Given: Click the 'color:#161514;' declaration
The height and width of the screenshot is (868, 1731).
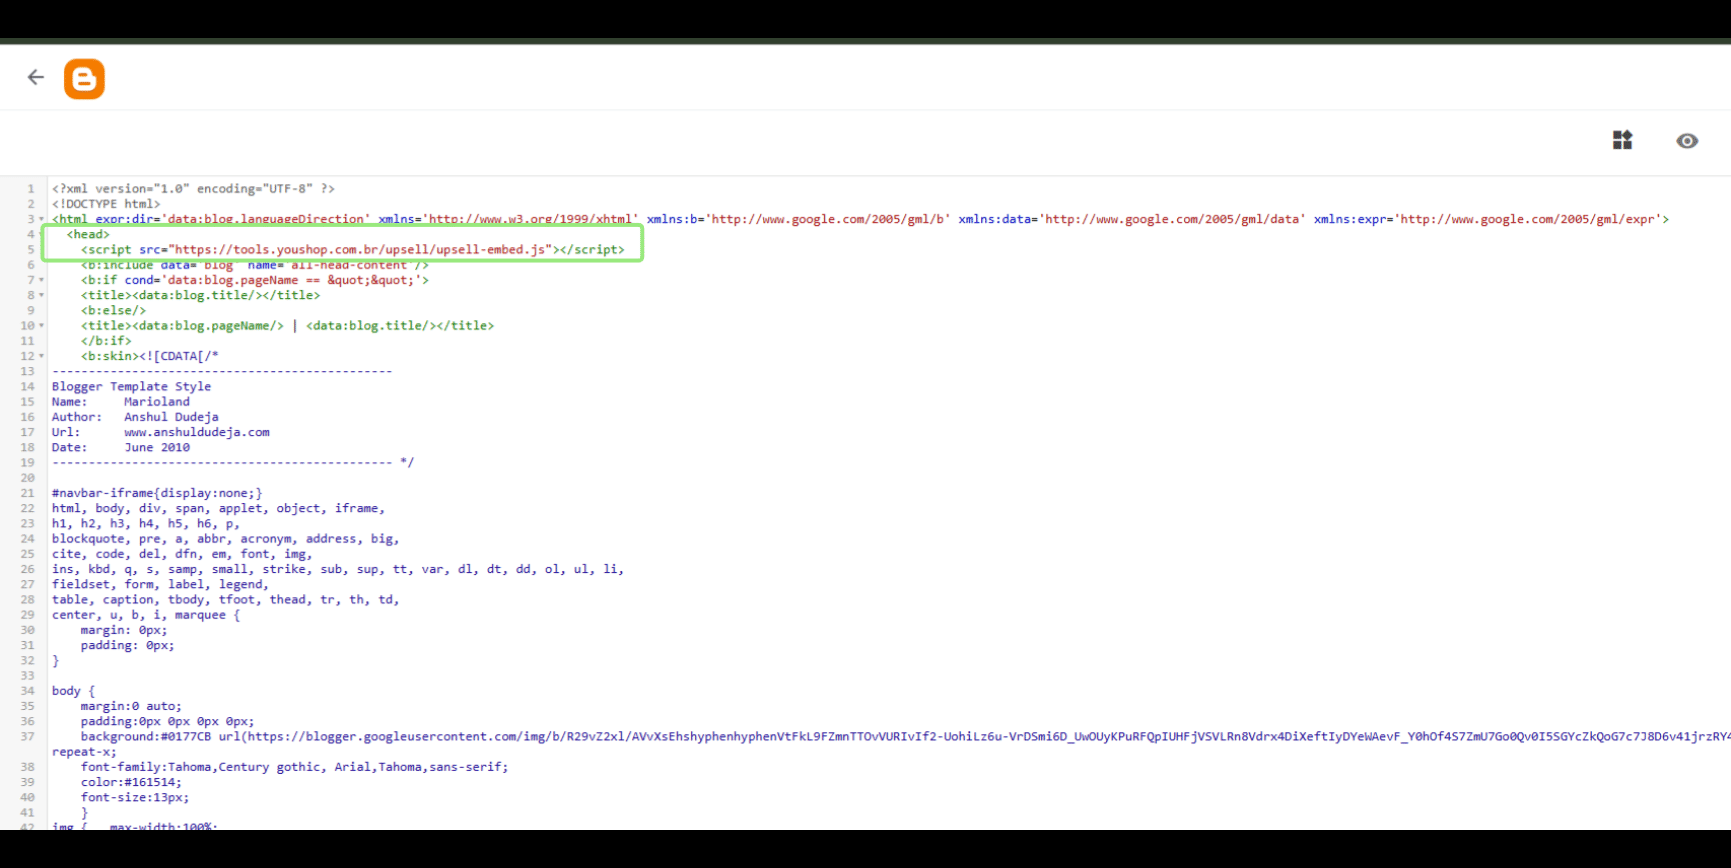Looking at the screenshot, I should pyautogui.click(x=131, y=782).
